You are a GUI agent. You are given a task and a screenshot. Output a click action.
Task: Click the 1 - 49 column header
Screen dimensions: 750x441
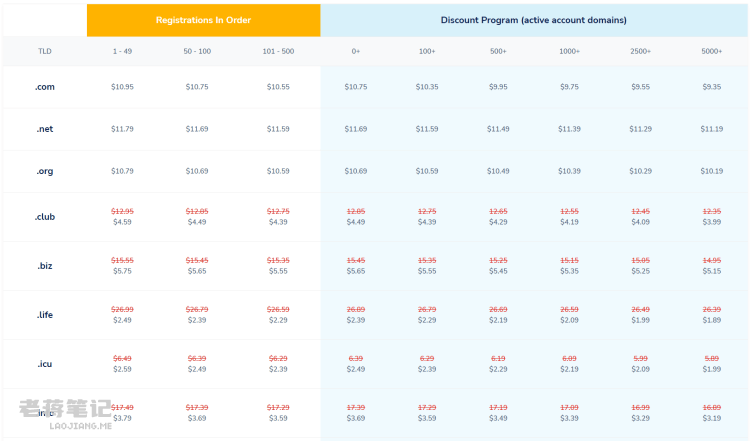point(122,51)
